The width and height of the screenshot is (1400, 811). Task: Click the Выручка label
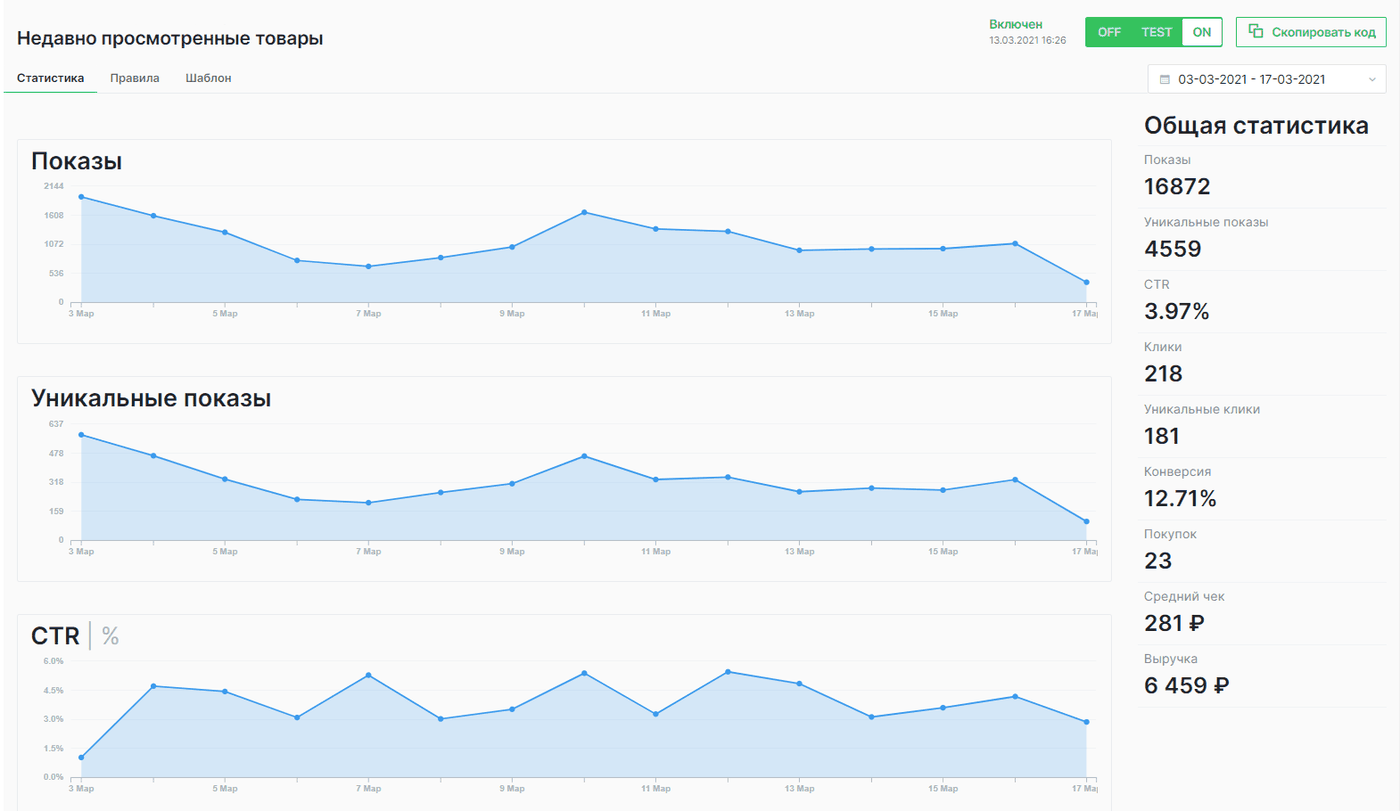coord(1171,659)
